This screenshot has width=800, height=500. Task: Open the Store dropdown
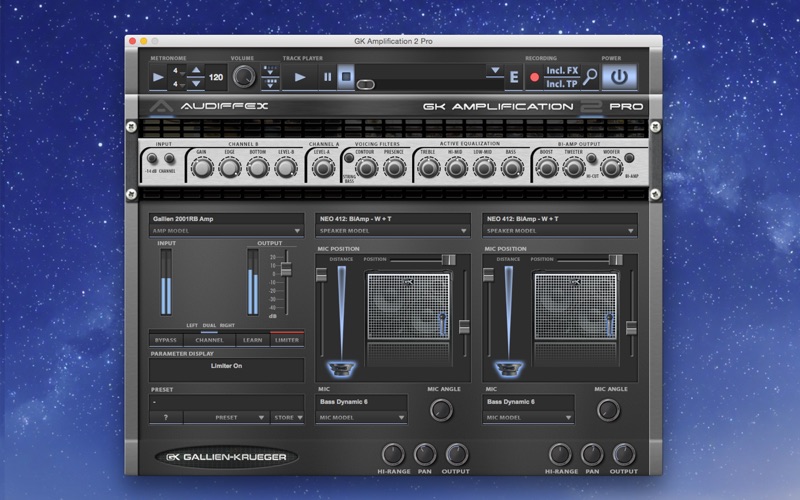click(x=287, y=417)
